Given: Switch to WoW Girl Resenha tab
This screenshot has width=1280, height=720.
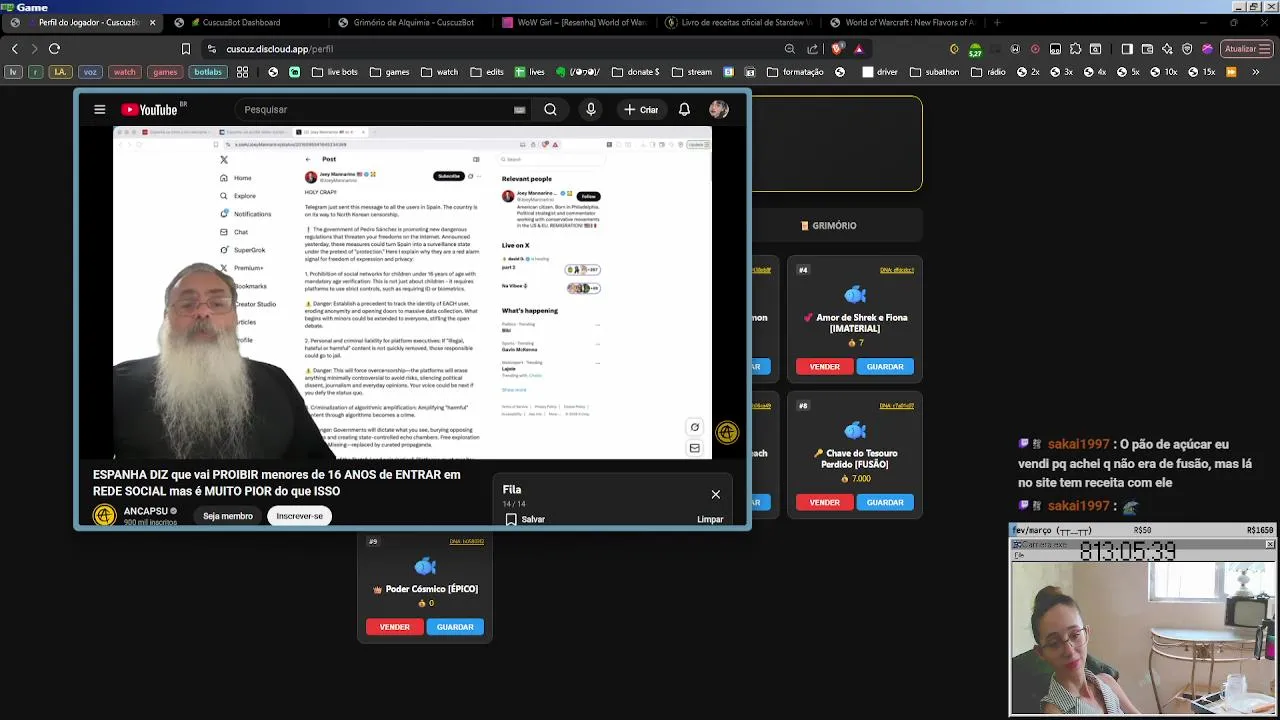Looking at the screenshot, I should coord(576,22).
